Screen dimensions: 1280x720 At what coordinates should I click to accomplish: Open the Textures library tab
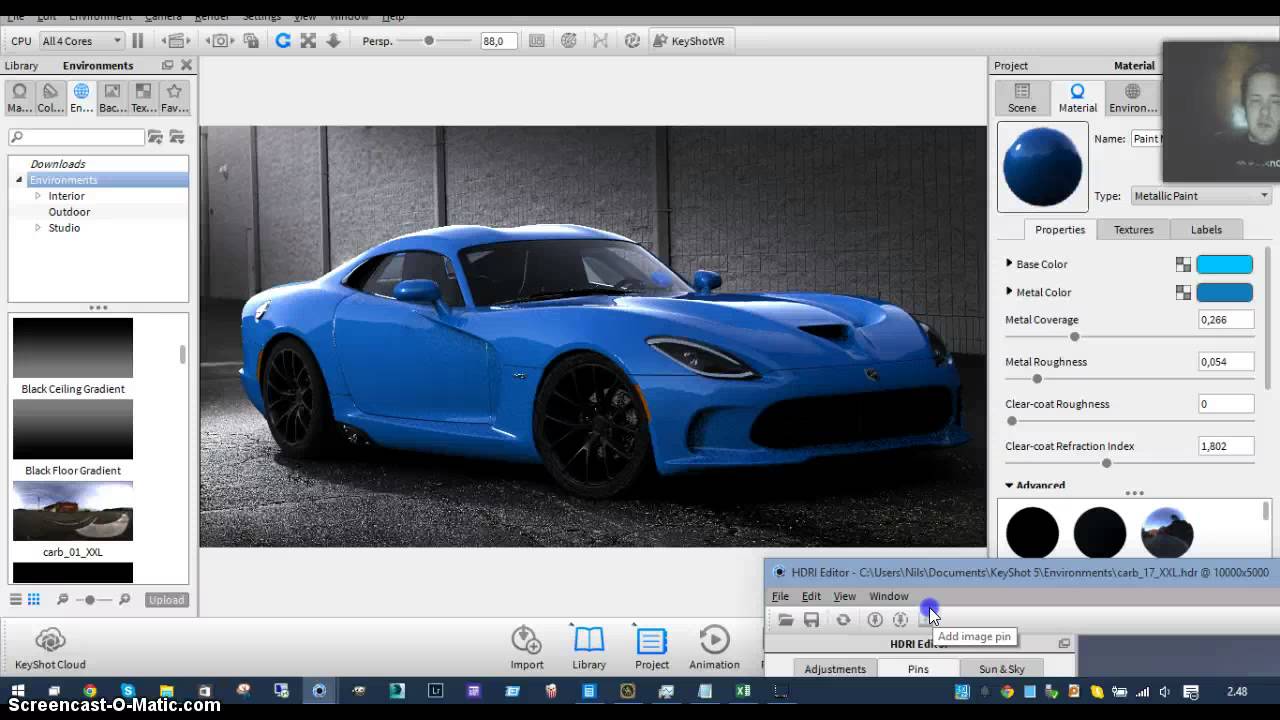point(143,98)
